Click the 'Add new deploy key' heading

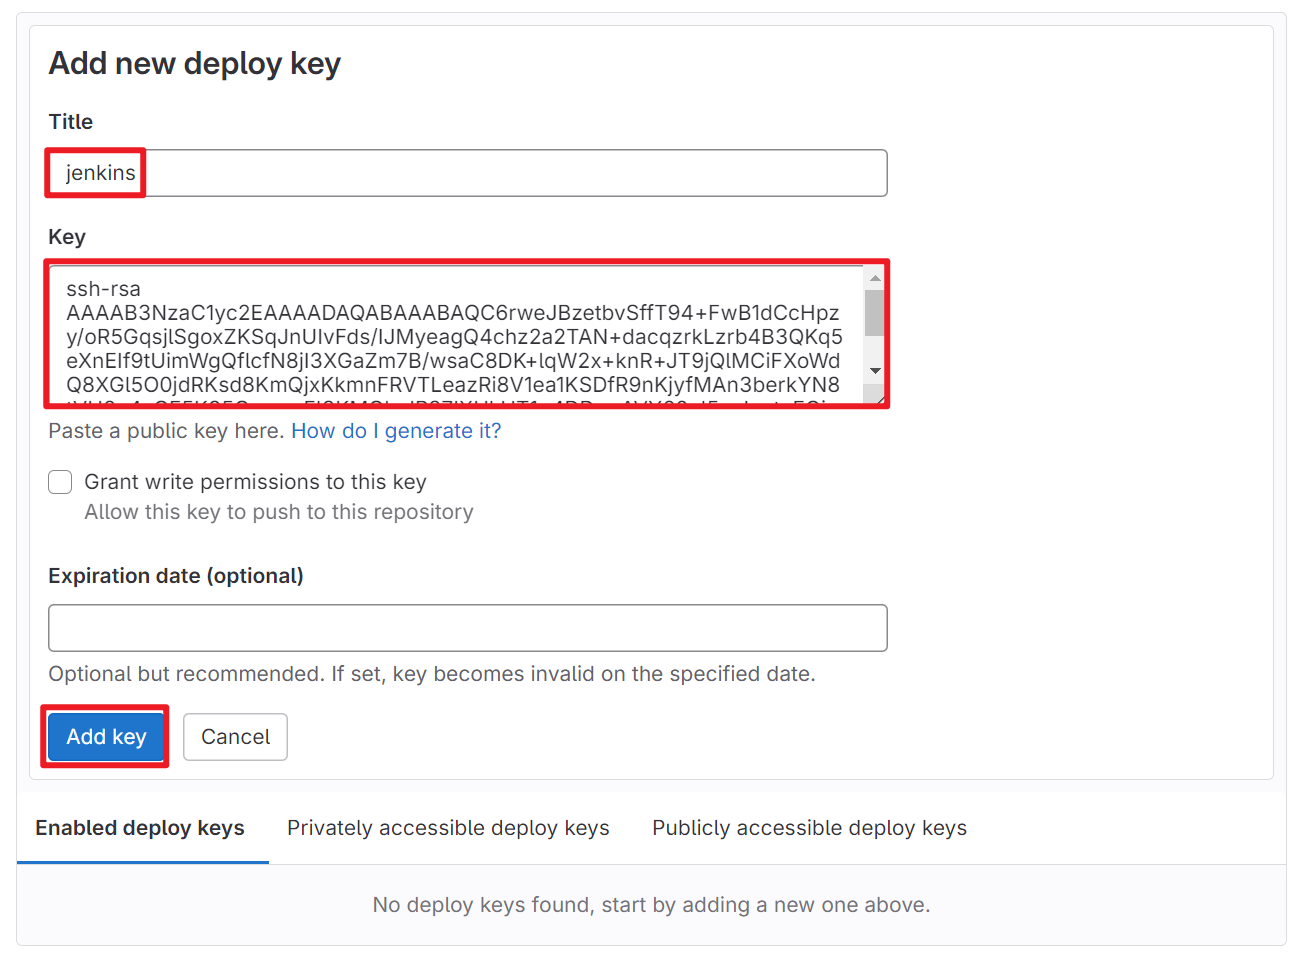click(195, 64)
